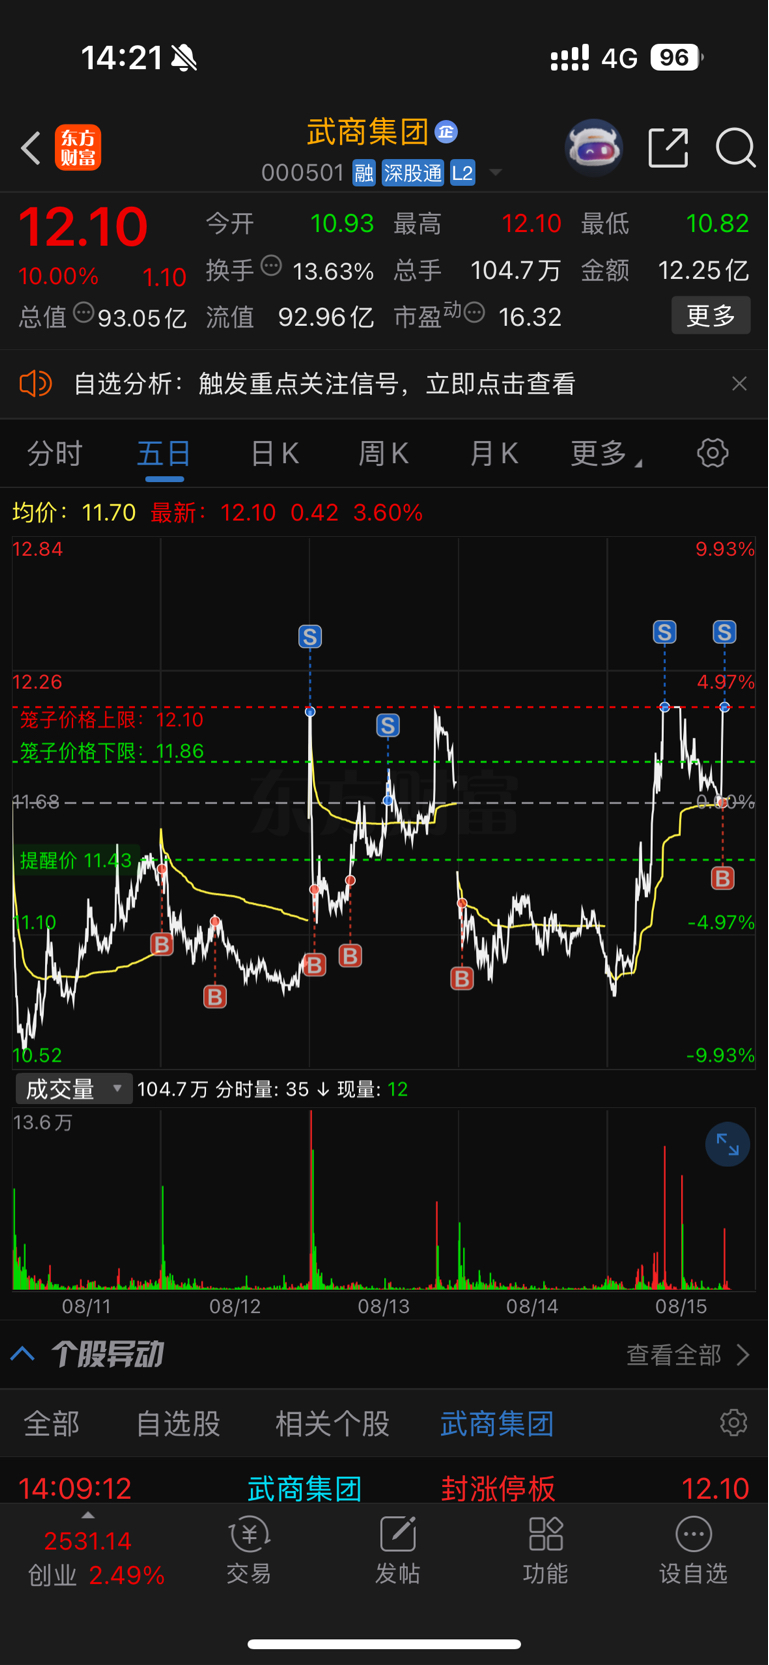Screen dimensions: 769x1665
Task: Open the 自选分析 signal notice
Action: coord(324,384)
